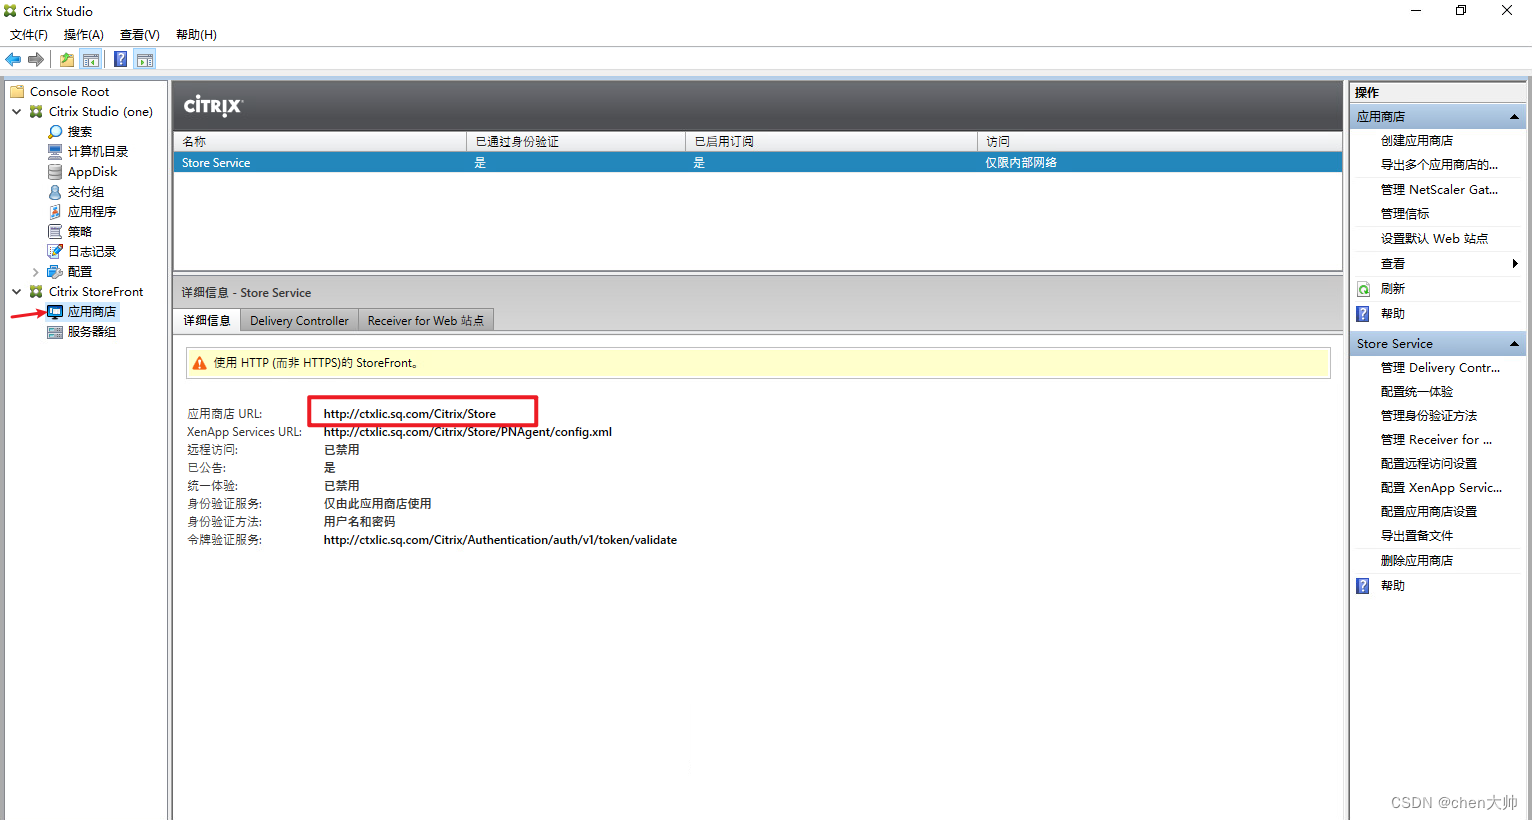1532x820 pixels.
Task: Select the Console Root folder
Action: (69, 92)
